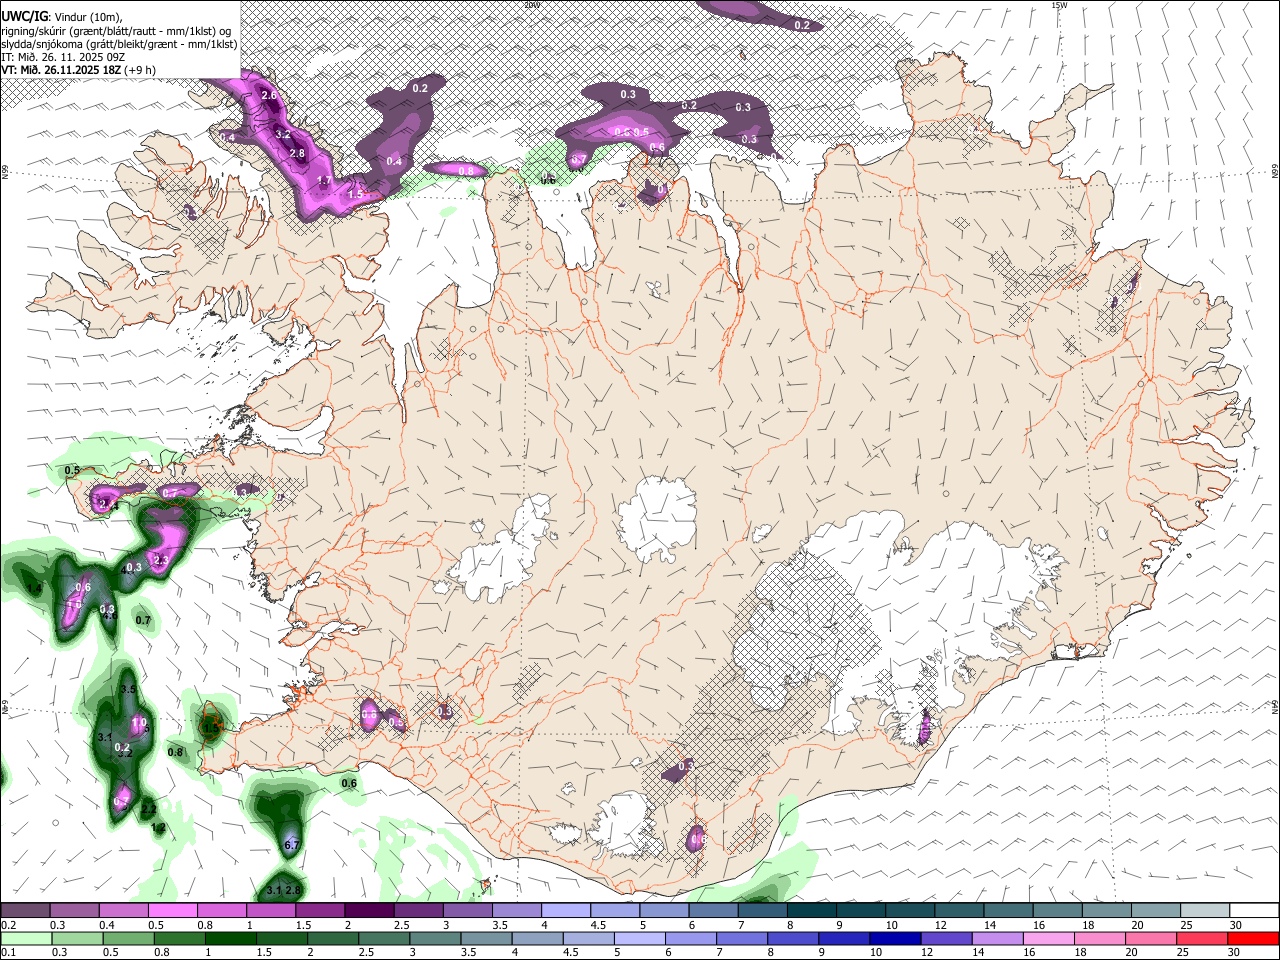Click the lower legend swatch between 1 and 1.5

[231, 938]
